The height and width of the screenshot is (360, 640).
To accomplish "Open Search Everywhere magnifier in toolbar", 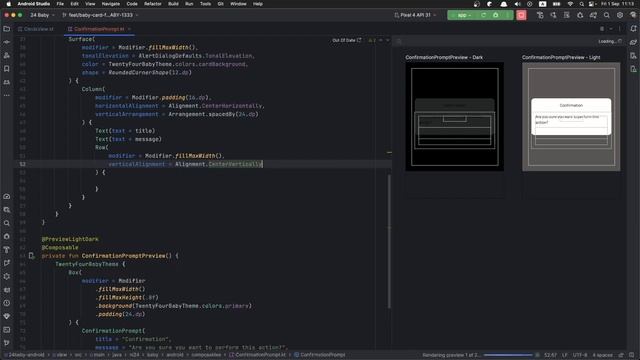I will [607, 15].
